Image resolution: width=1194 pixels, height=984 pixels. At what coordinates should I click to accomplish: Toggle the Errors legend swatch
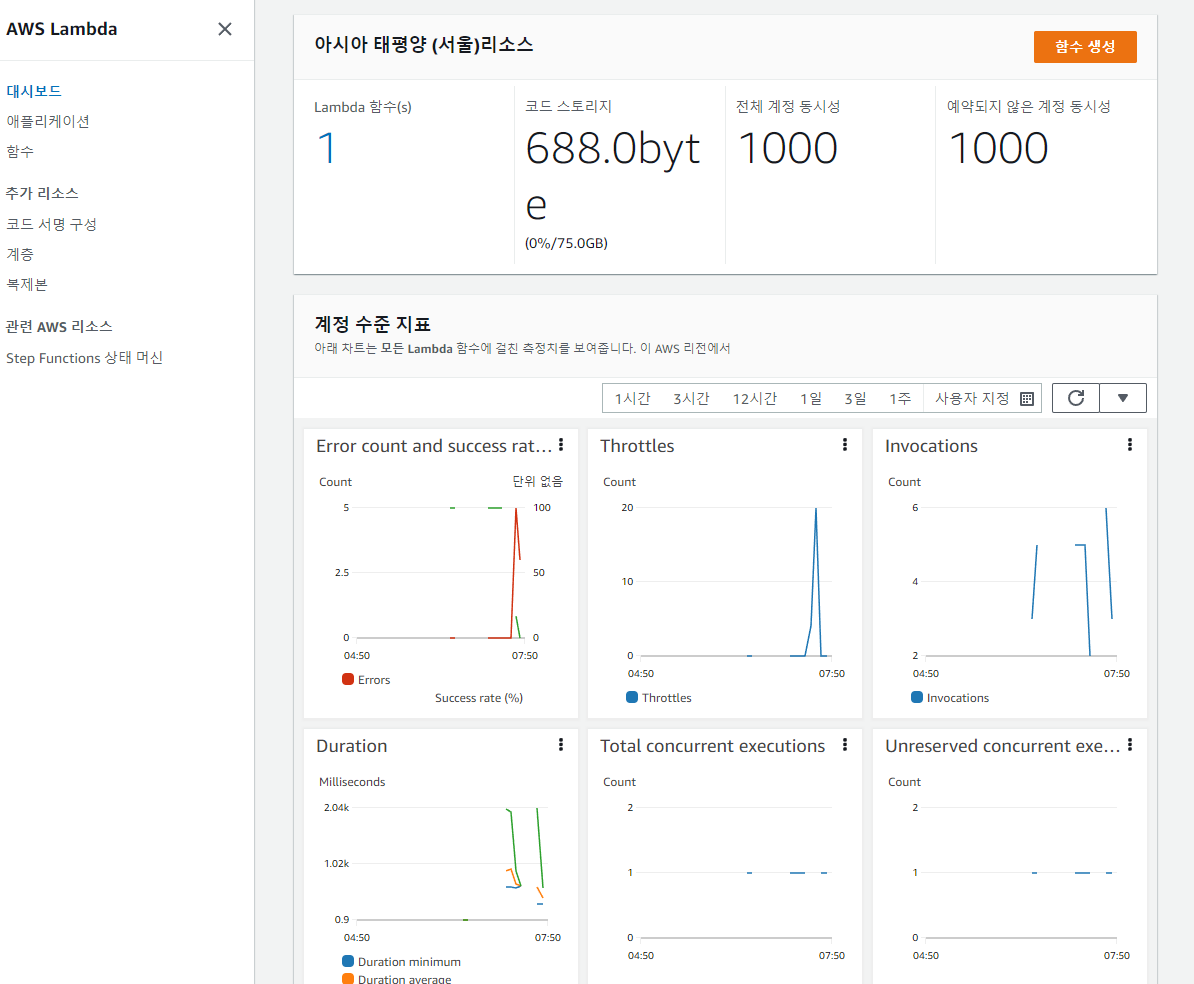pos(348,679)
